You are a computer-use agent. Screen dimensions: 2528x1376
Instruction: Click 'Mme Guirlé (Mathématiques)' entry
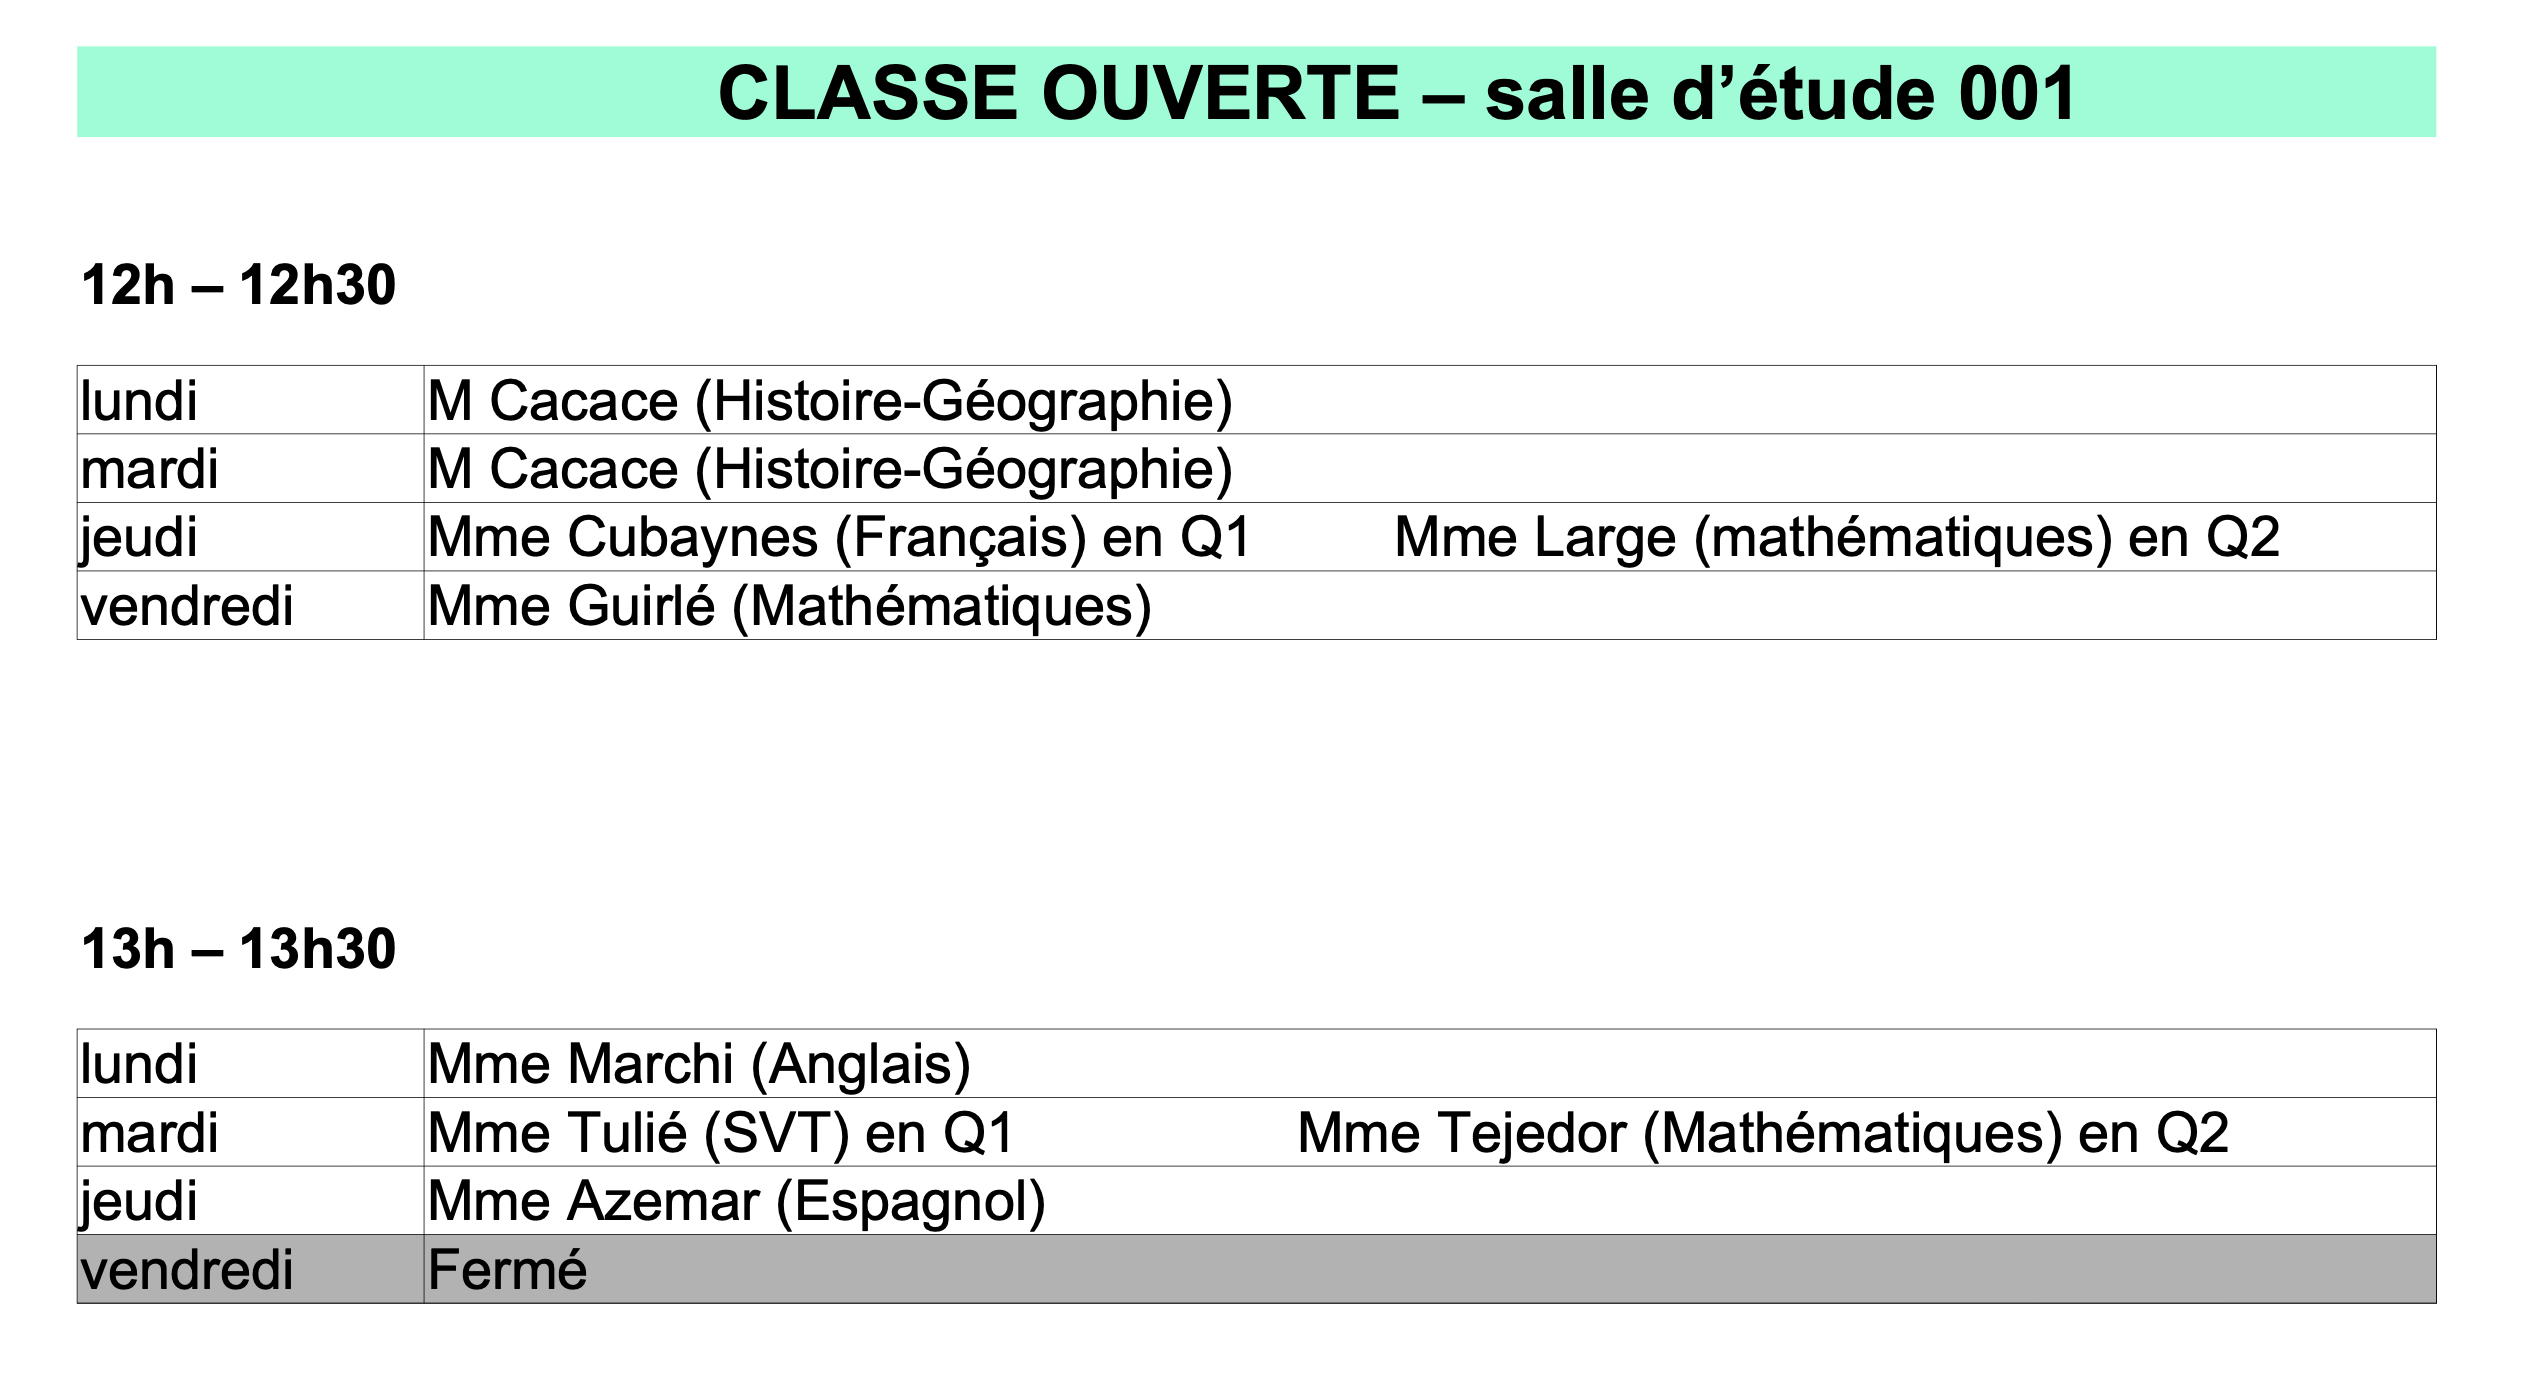[x=789, y=606]
